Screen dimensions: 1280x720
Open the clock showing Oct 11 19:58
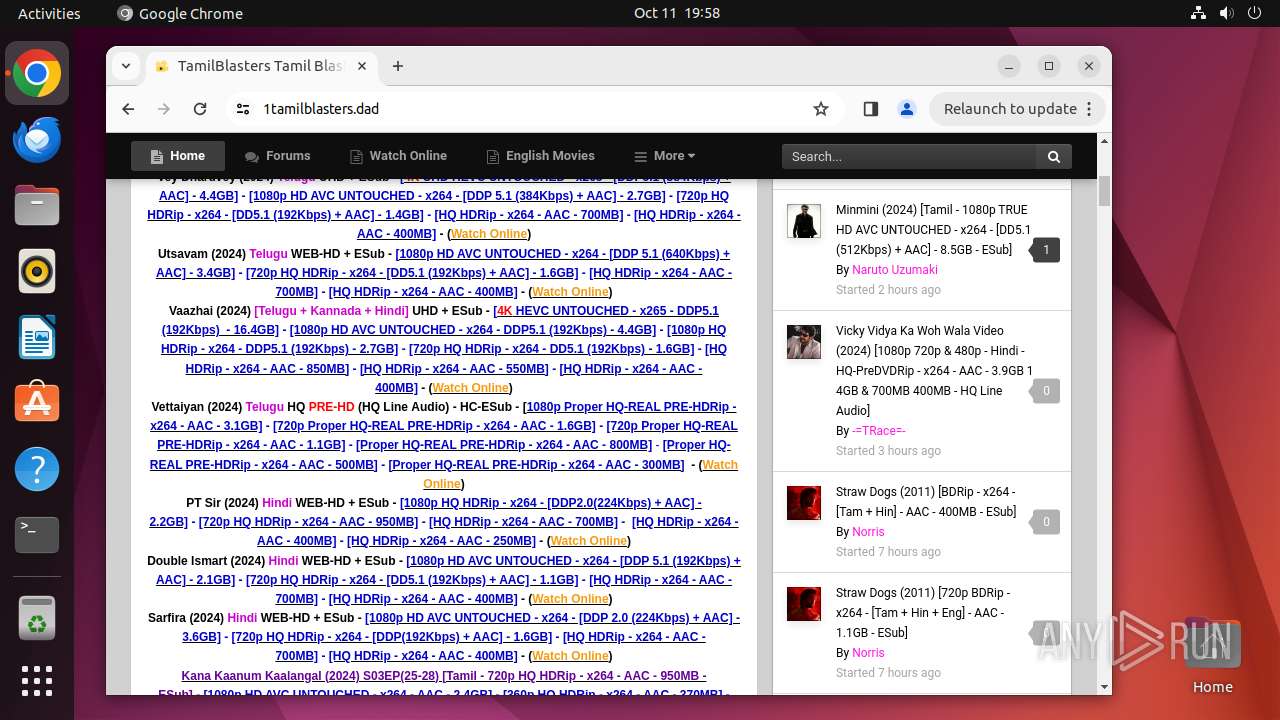(677, 13)
